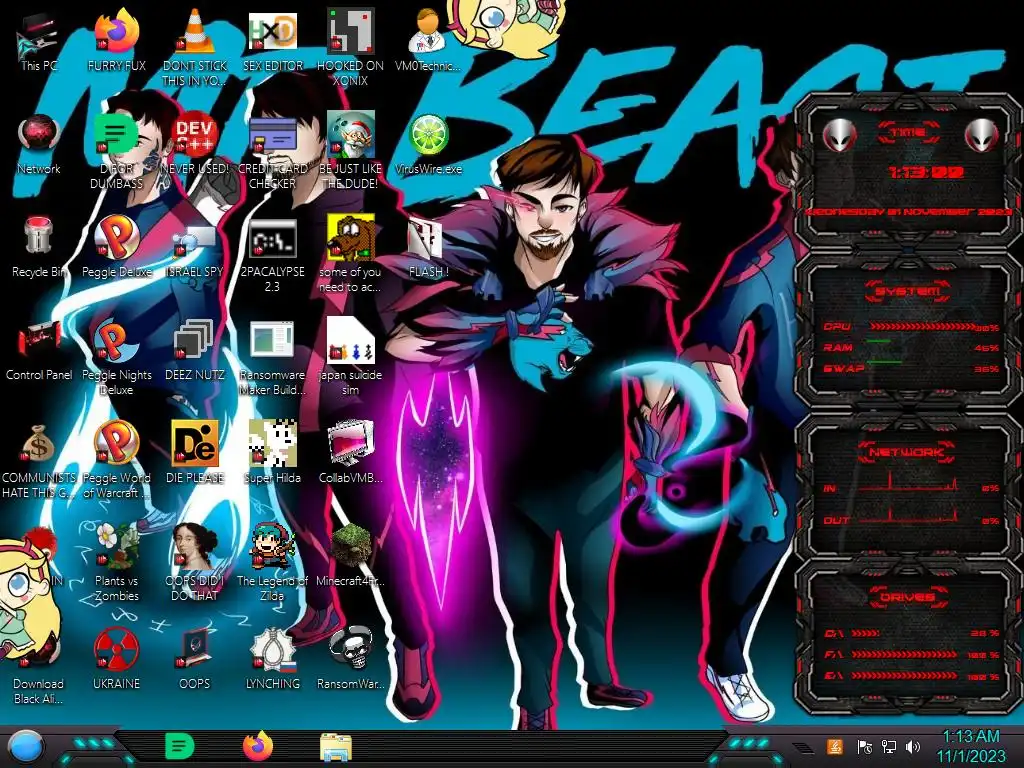Screen dimensions: 1024x768
Task: Open the RansomWar skull icon
Action: (x=350, y=660)
